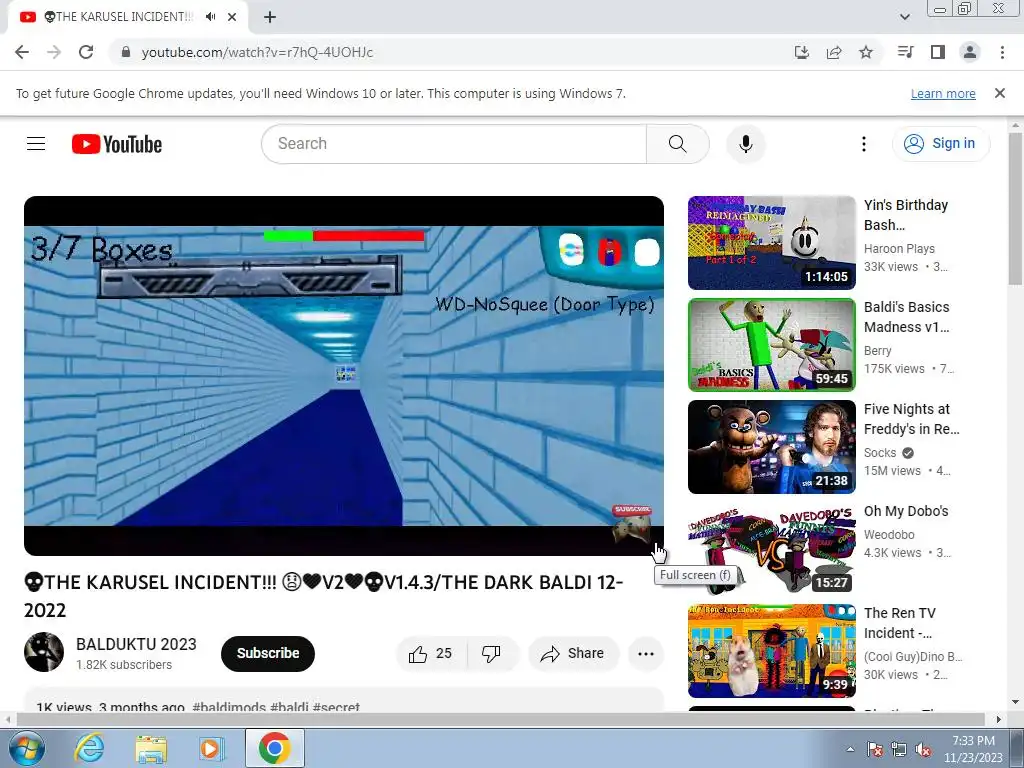This screenshot has width=1024, height=768.
Task: Open the BALDUKTU 2023 channel name
Action: point(136,644)
